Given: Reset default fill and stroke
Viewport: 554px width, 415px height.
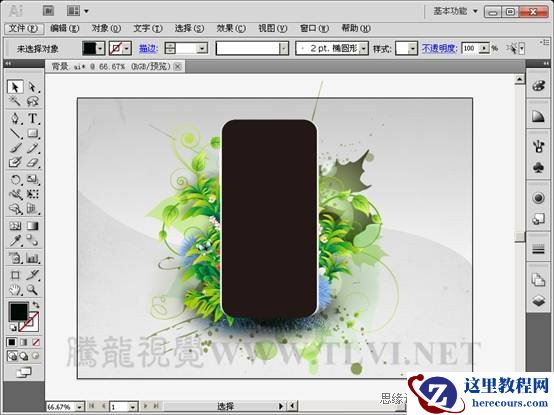Looking at the screenshot, I should pyautogui.click(x=12, y=328).
